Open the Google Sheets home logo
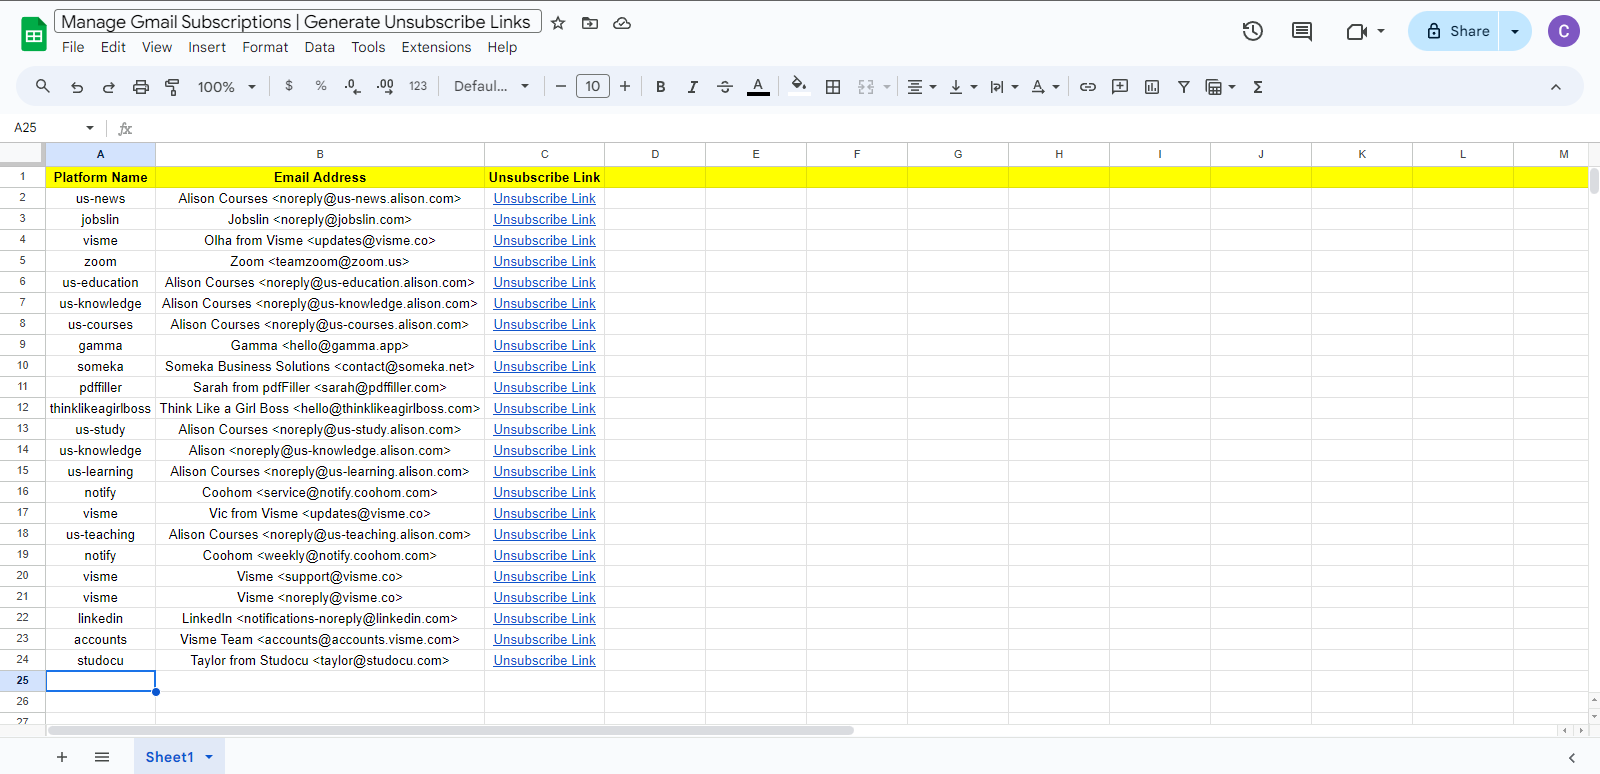This screenshot has height=774, width=1600. tap(34, 35)
